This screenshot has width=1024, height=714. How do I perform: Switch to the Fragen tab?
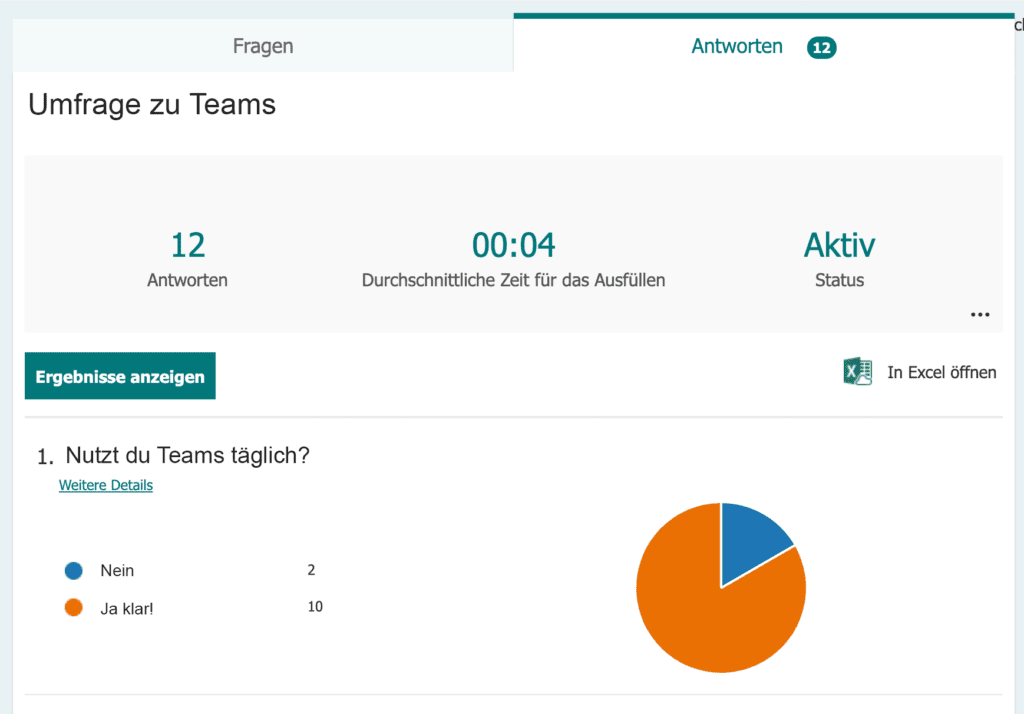[x=263, y=46]
